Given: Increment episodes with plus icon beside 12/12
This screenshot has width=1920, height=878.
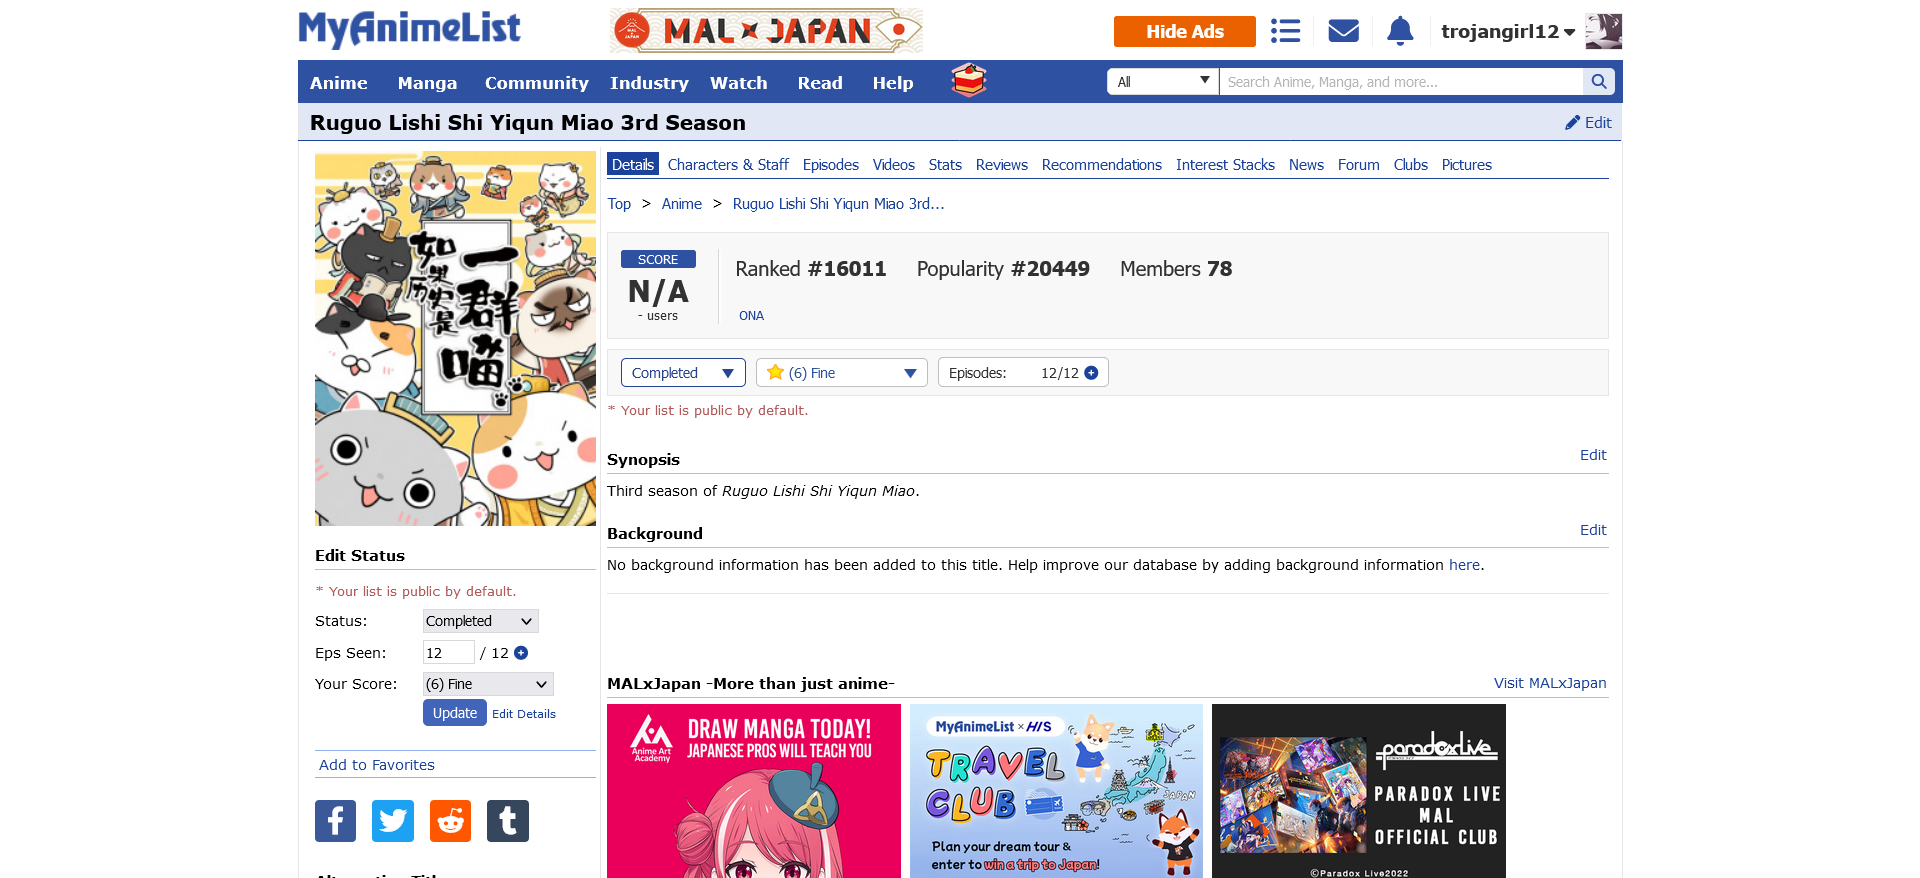Looking at the screenshot, I should click(1091, 373).
